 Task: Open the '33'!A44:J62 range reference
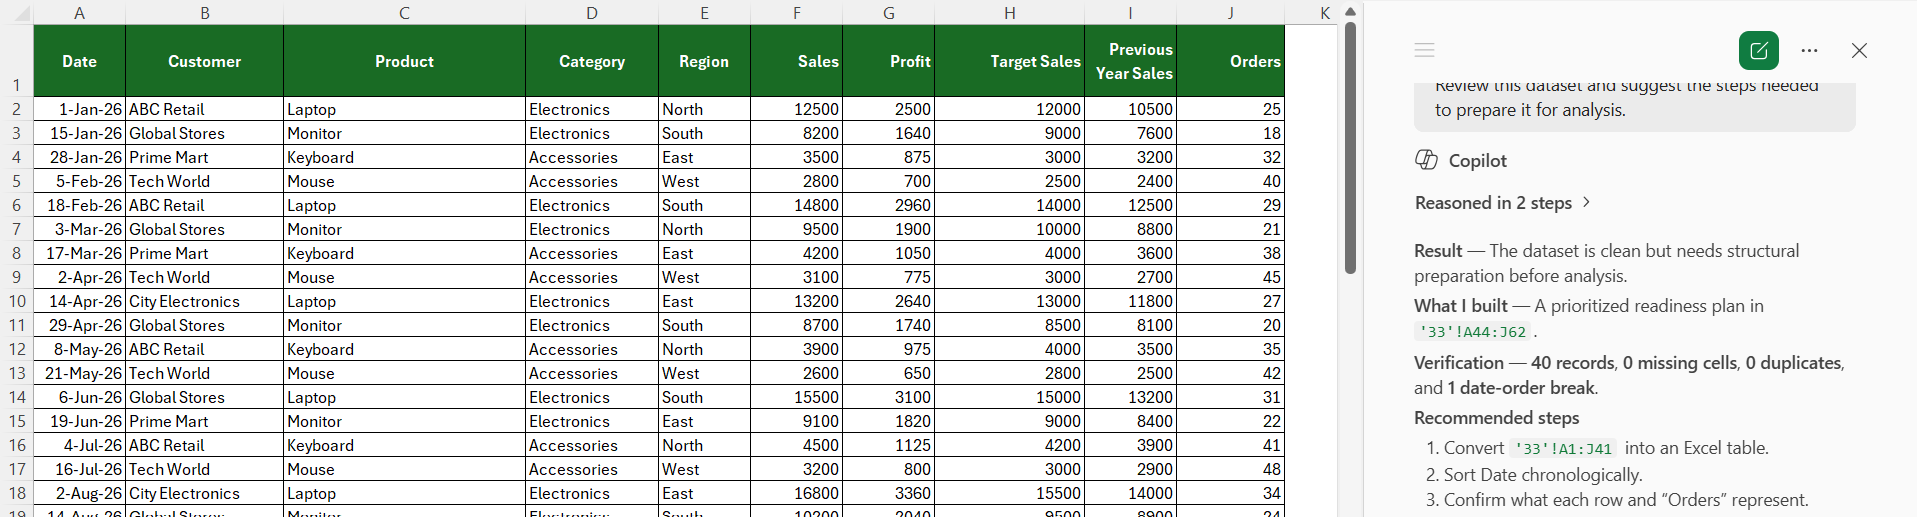click(1473, 332)
